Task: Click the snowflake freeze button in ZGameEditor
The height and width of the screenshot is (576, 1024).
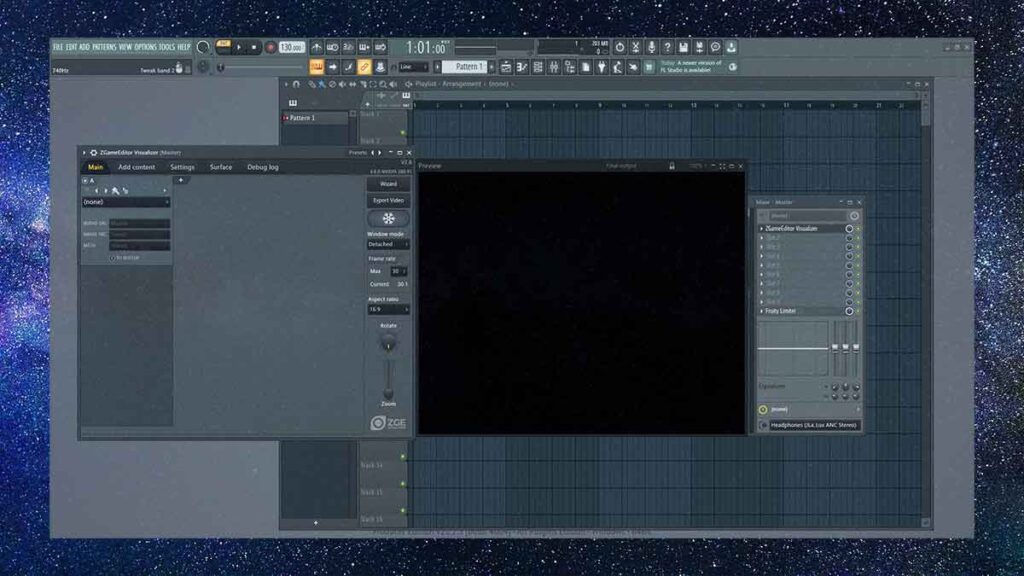Action: pos(388,218)
